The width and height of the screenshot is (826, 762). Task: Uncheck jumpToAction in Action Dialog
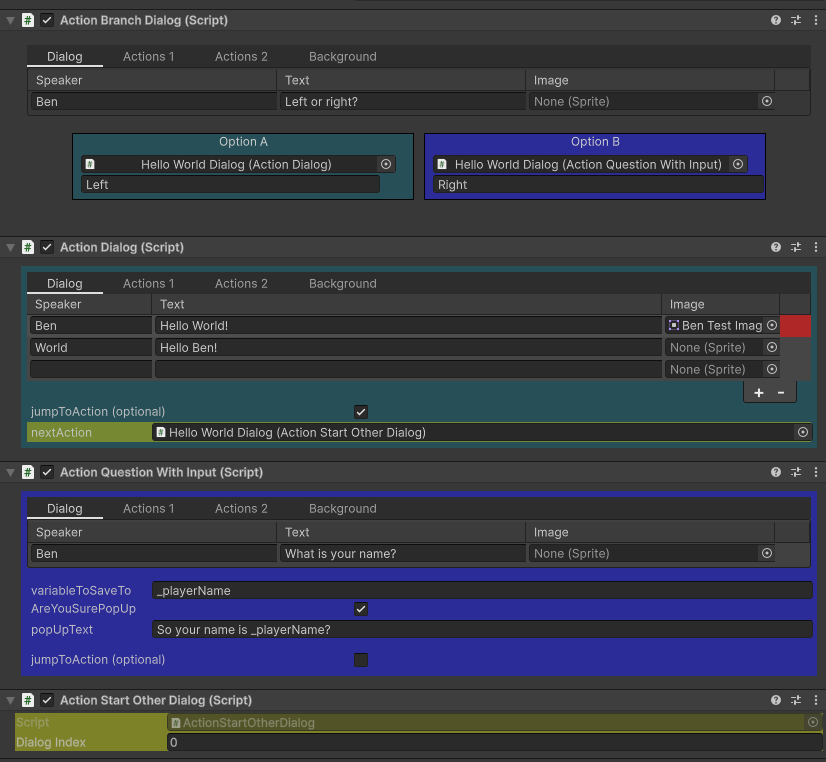[x=360, y=411]
